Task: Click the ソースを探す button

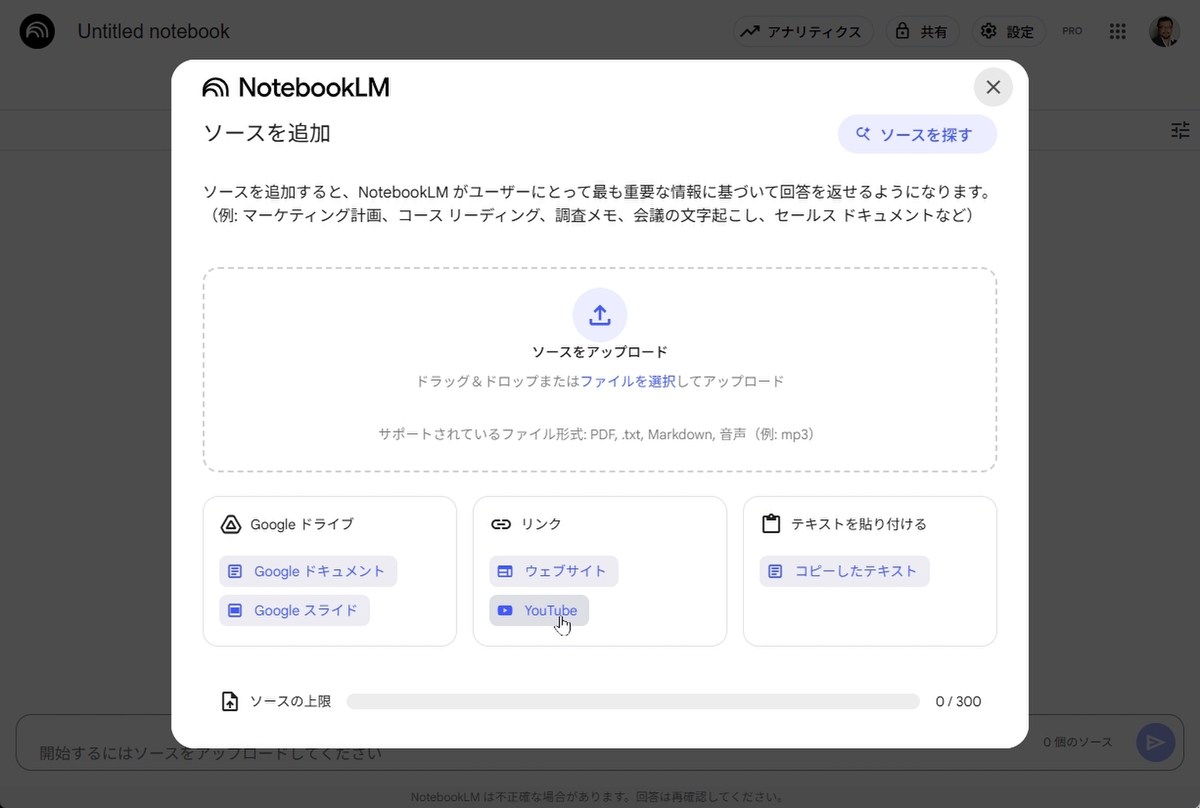Action: [x=917, y=134]
